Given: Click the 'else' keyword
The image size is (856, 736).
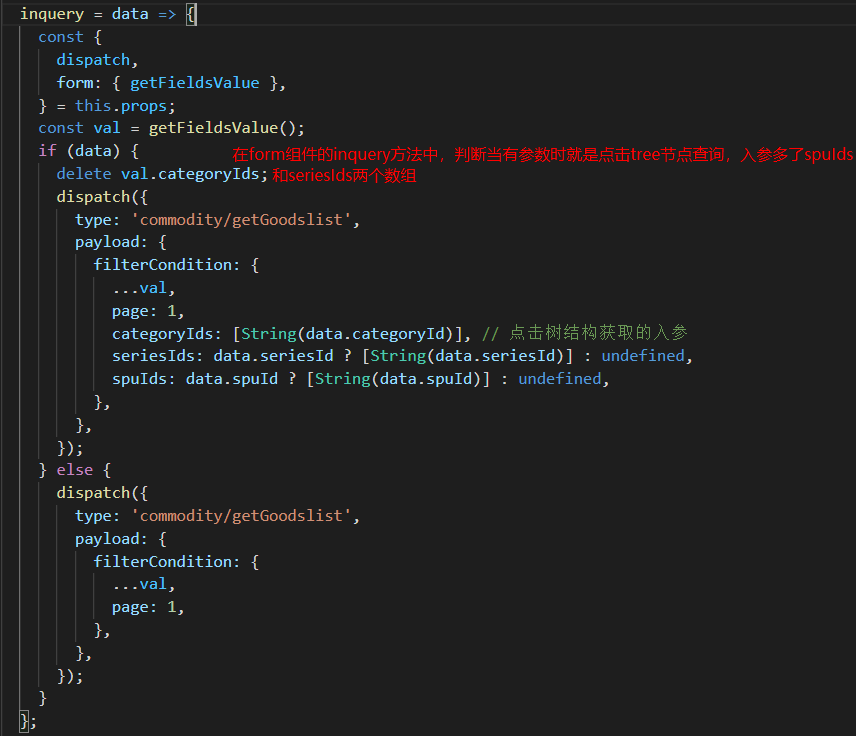Looking at the screenshot, I should 75,471.
